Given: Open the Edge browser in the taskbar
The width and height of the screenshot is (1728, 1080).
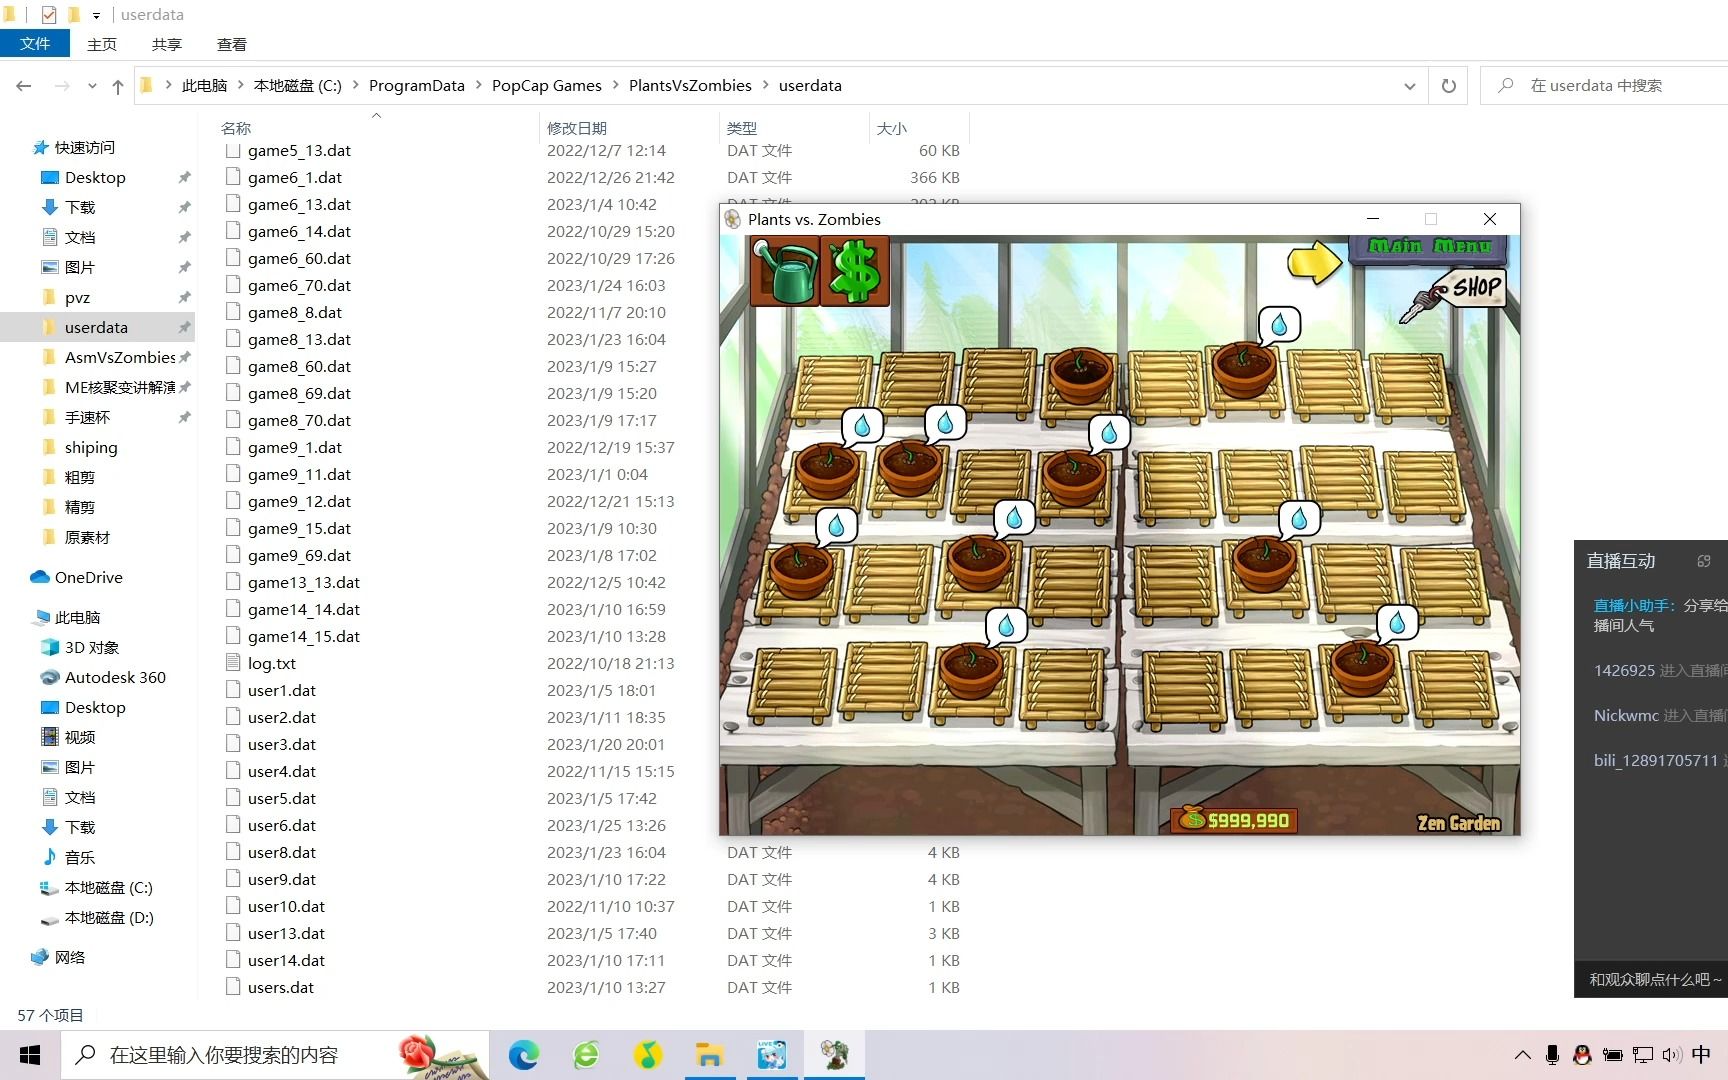Looking at the screenshot, I should (524, 1055).
